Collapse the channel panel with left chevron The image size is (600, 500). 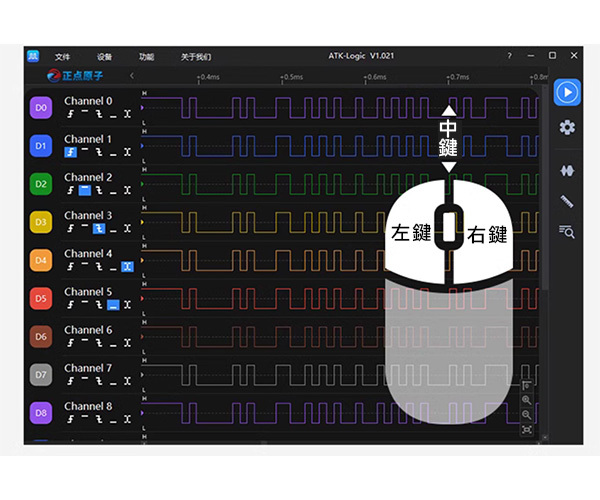[132, 75]
